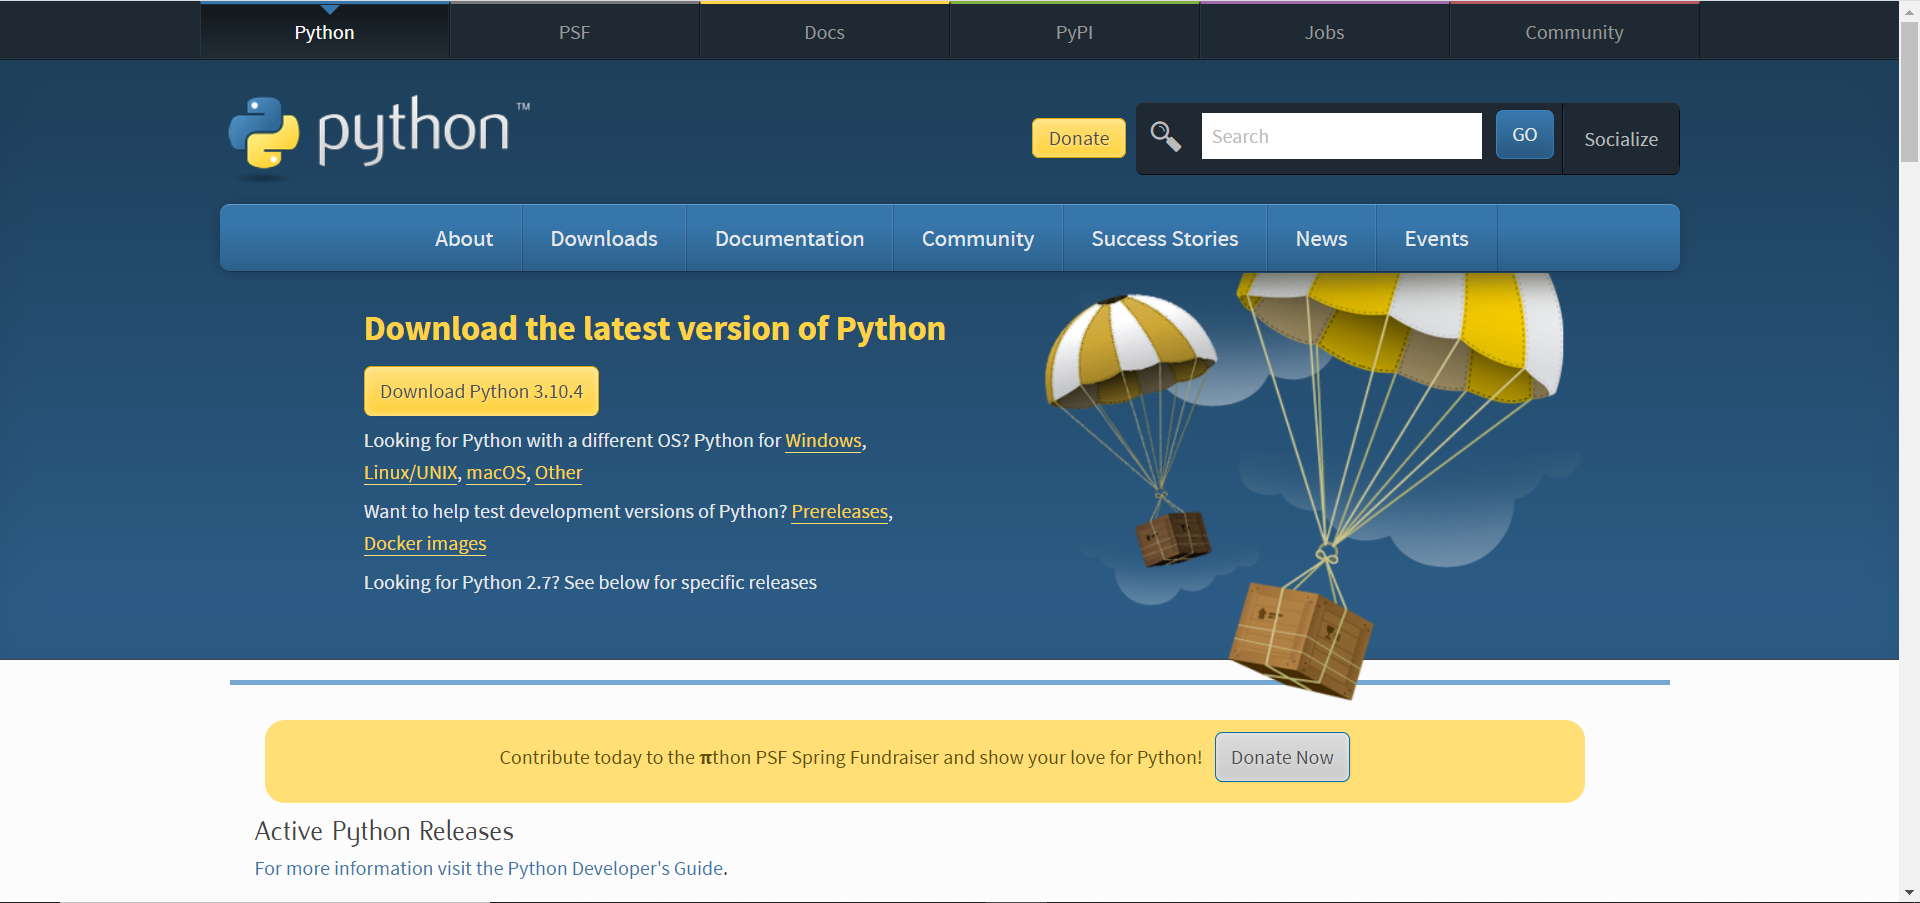Open the News menu
This screenshot has height=903, width=1920.
1322,238
